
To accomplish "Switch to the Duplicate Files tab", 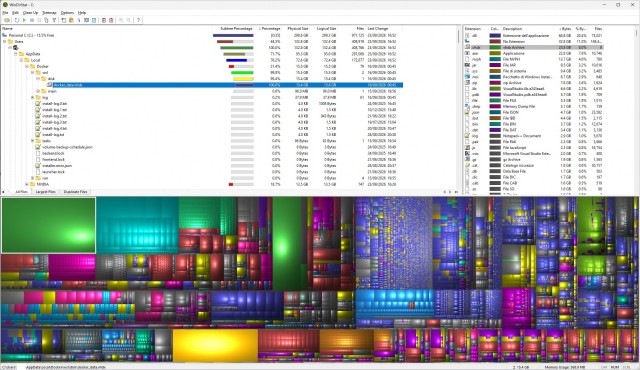I will [76, 192].
